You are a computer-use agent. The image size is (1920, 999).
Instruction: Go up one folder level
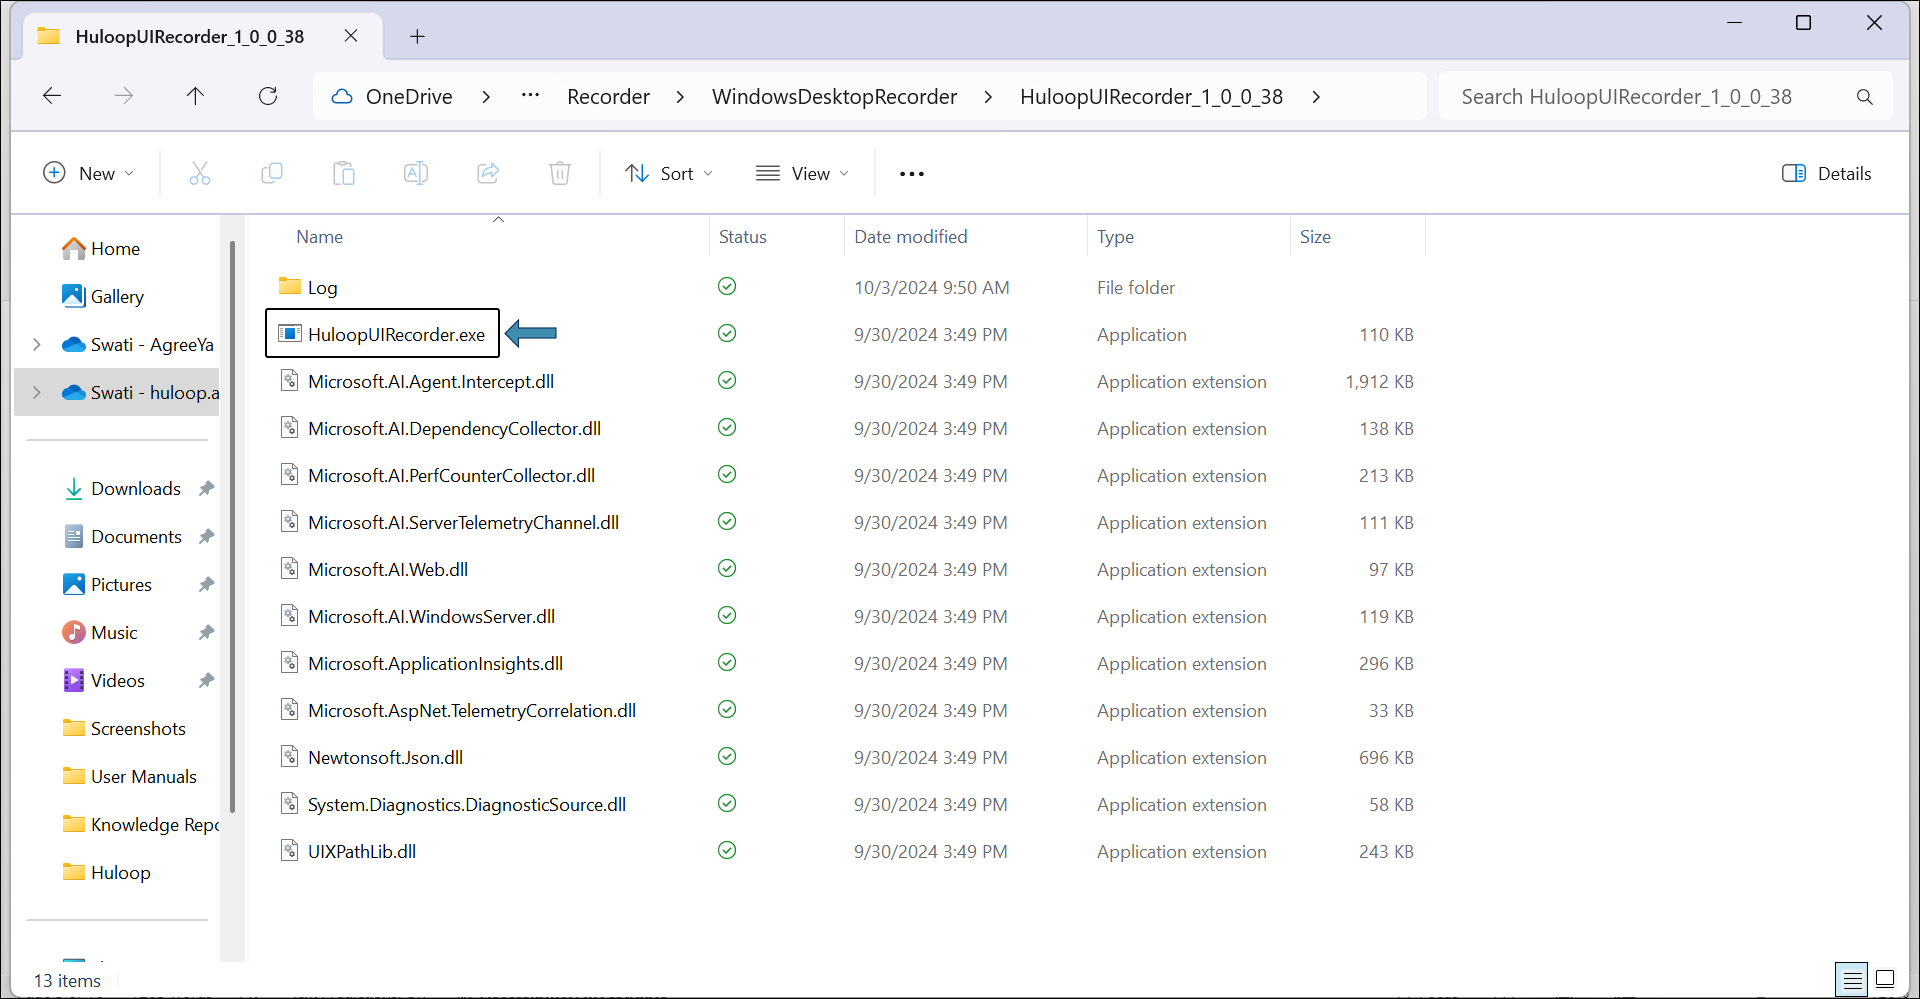coord(196,96)
